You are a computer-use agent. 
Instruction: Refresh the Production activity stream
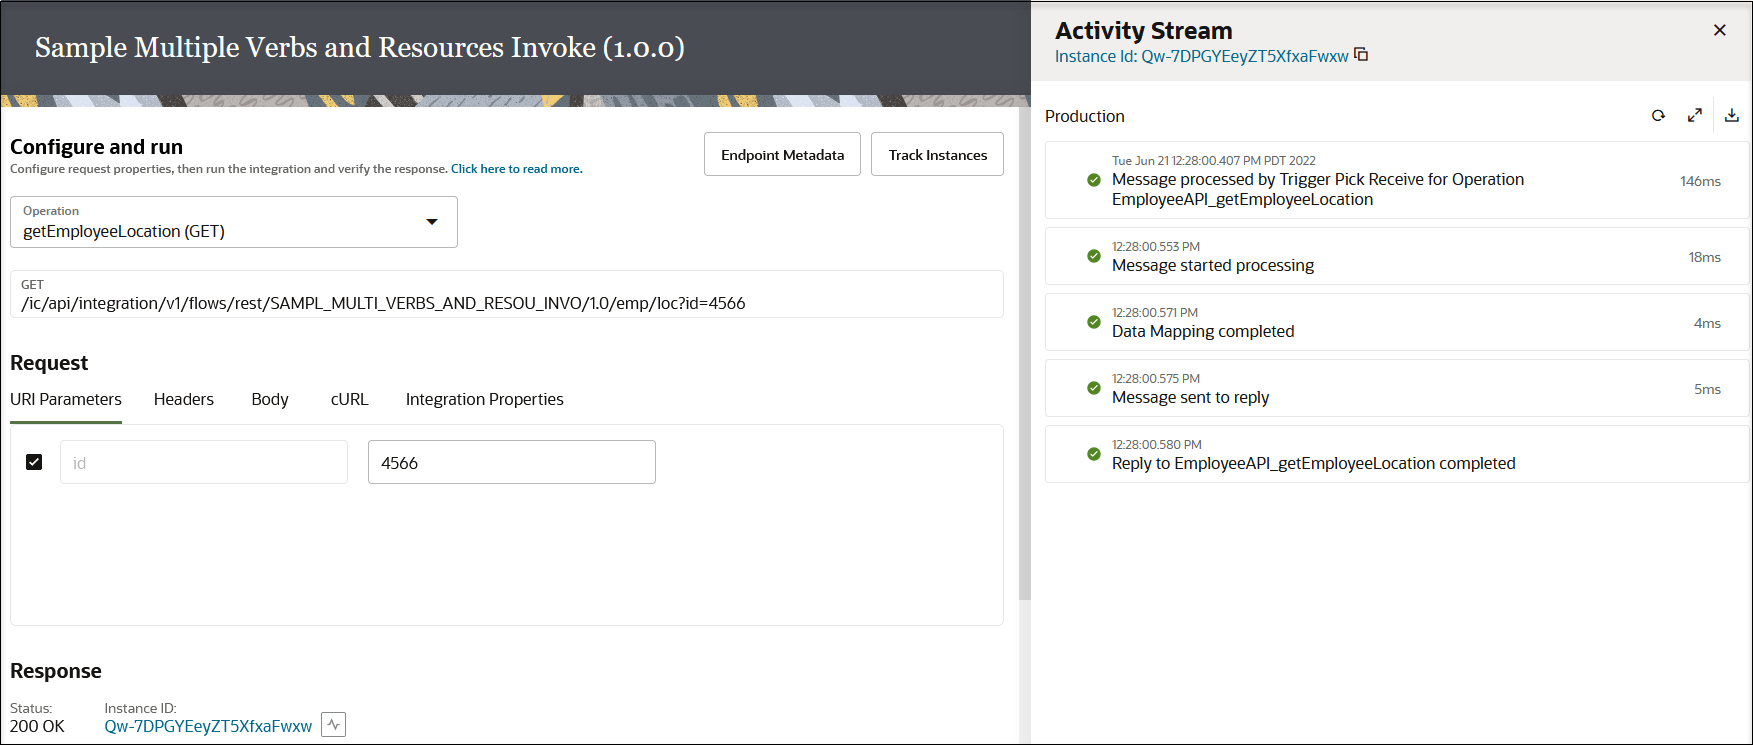click(1658, 116)
